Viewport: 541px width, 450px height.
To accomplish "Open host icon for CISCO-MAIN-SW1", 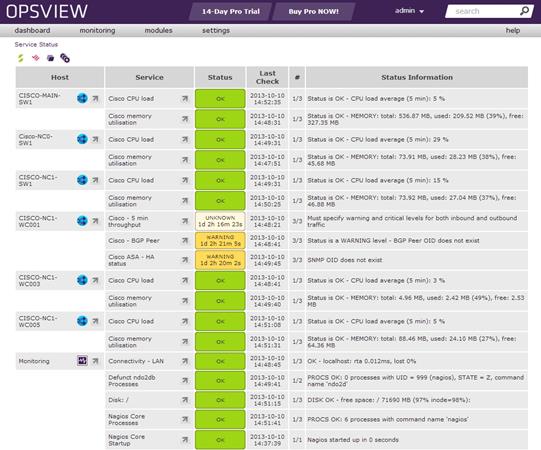I will click(x=82, y=98).
